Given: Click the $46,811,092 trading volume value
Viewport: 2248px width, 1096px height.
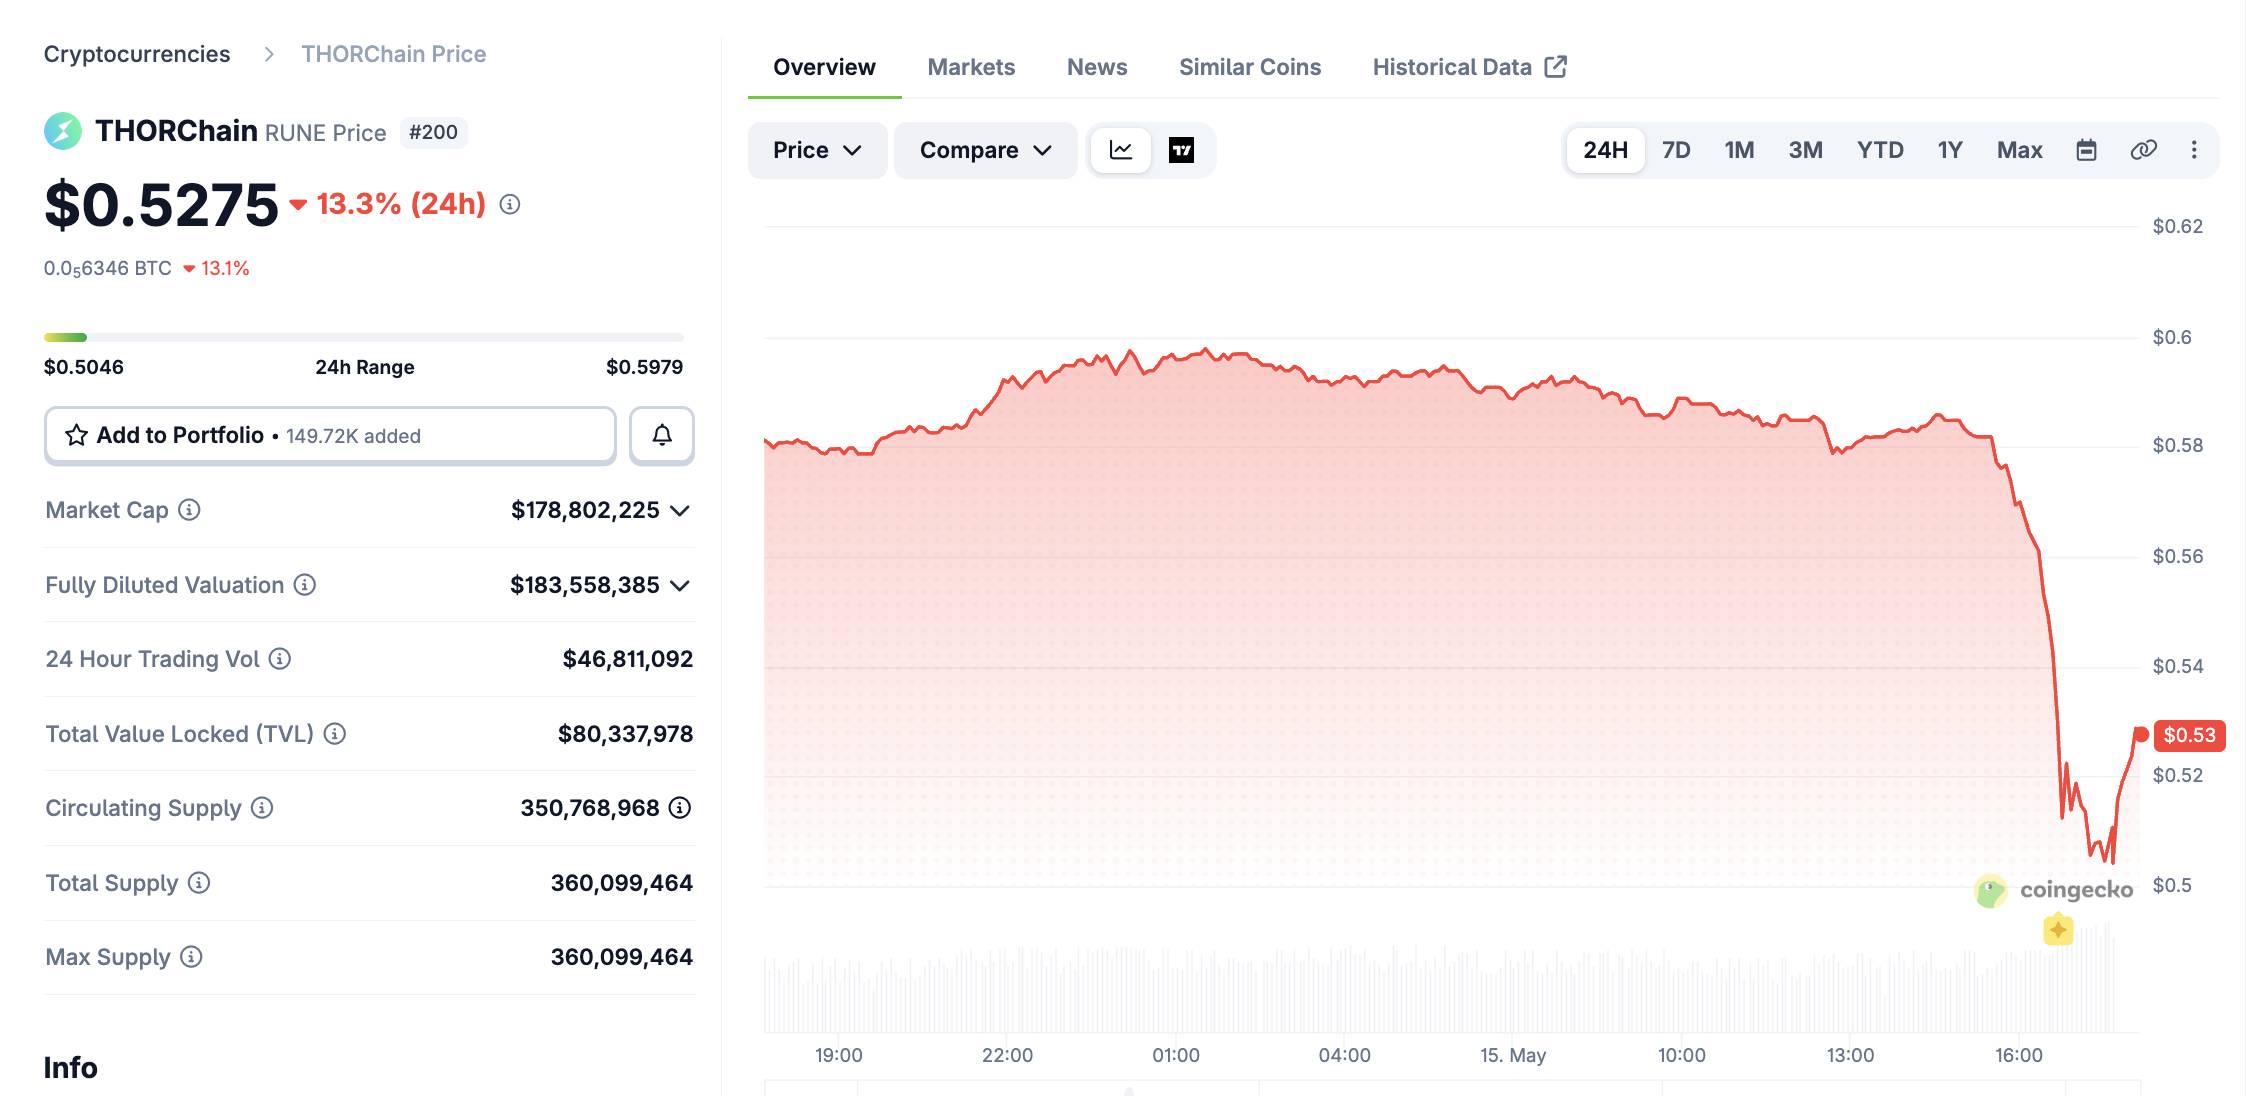Looking at the screenshot, I should click(x=628, y=659).
